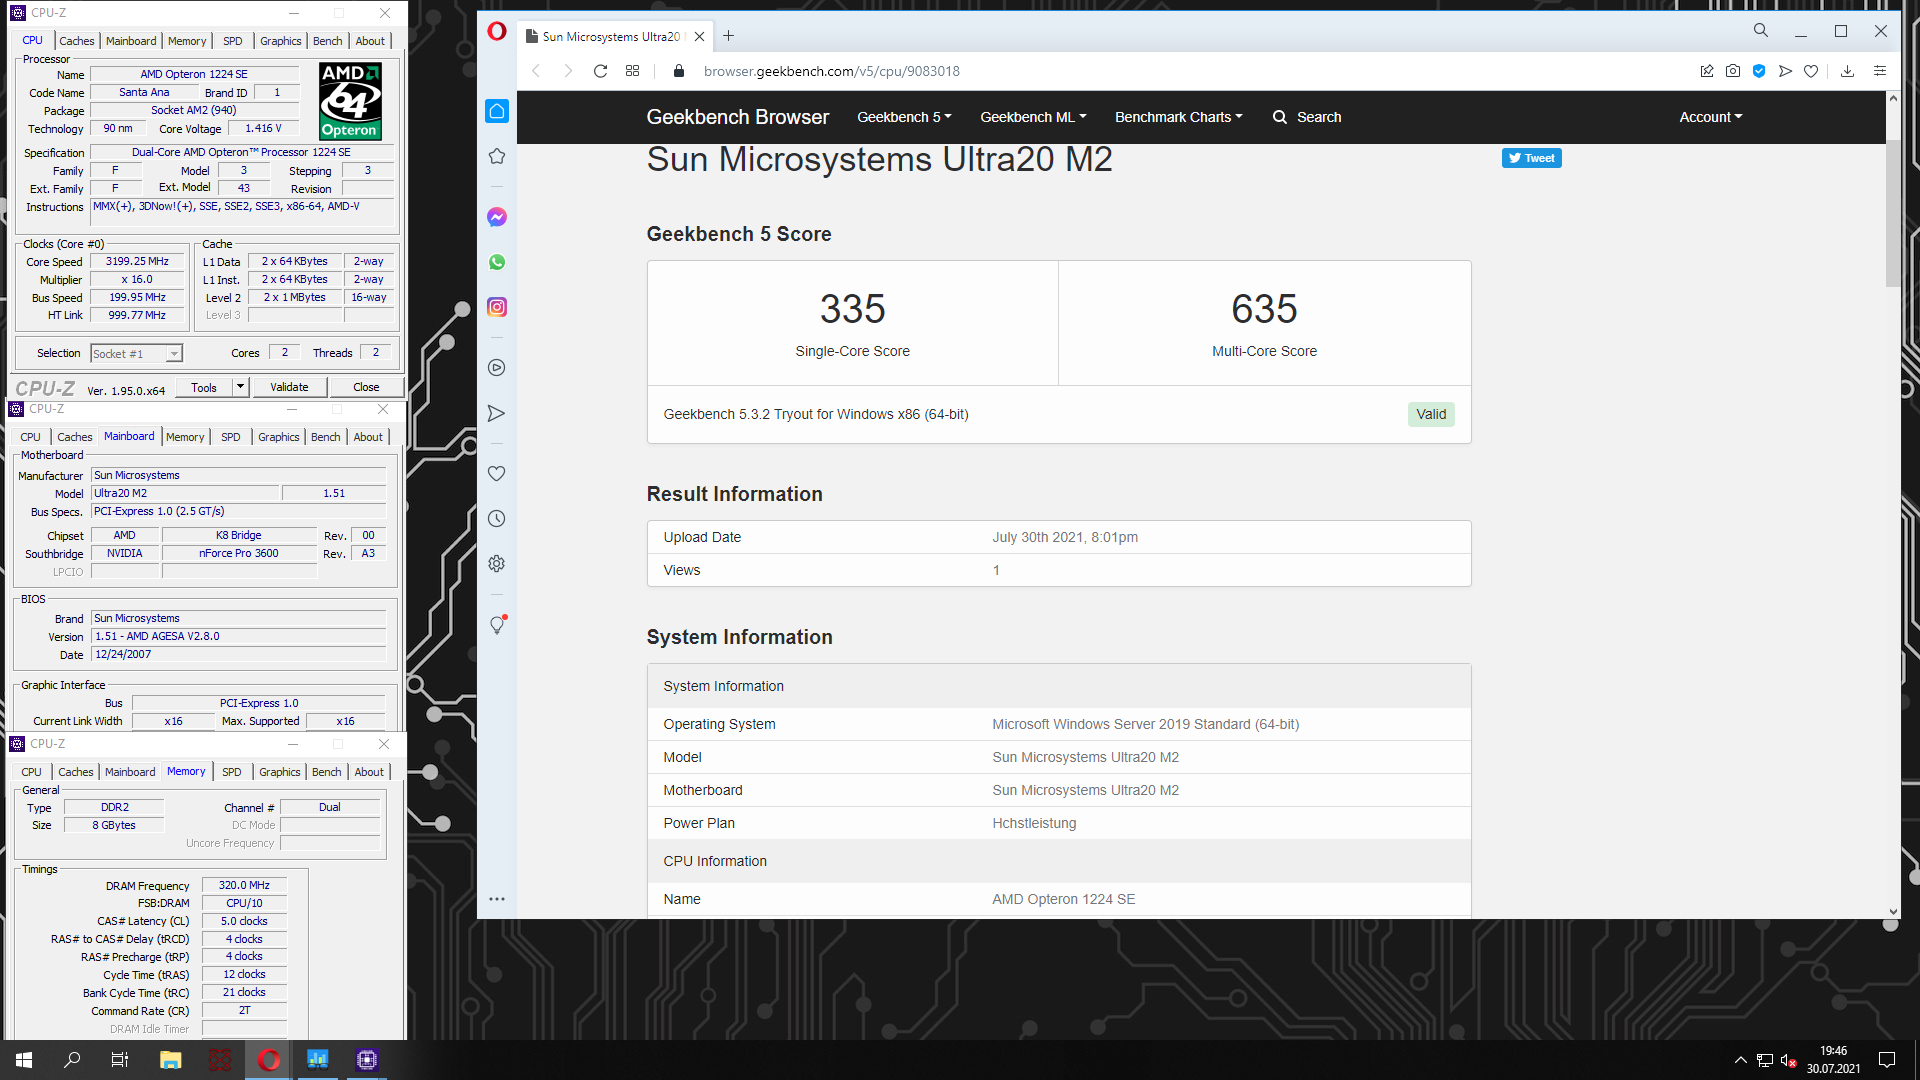Click the green Valid badge

point(1431,414)
